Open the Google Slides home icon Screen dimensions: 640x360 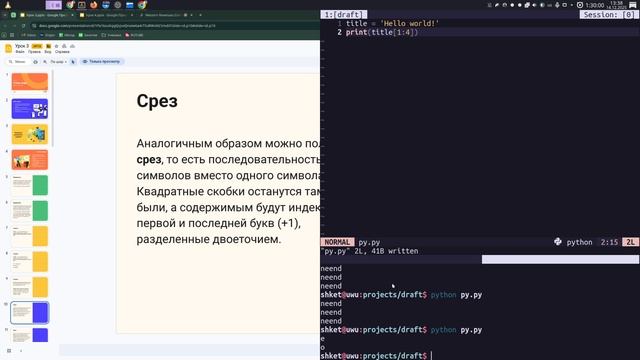(x=9, y=49)
